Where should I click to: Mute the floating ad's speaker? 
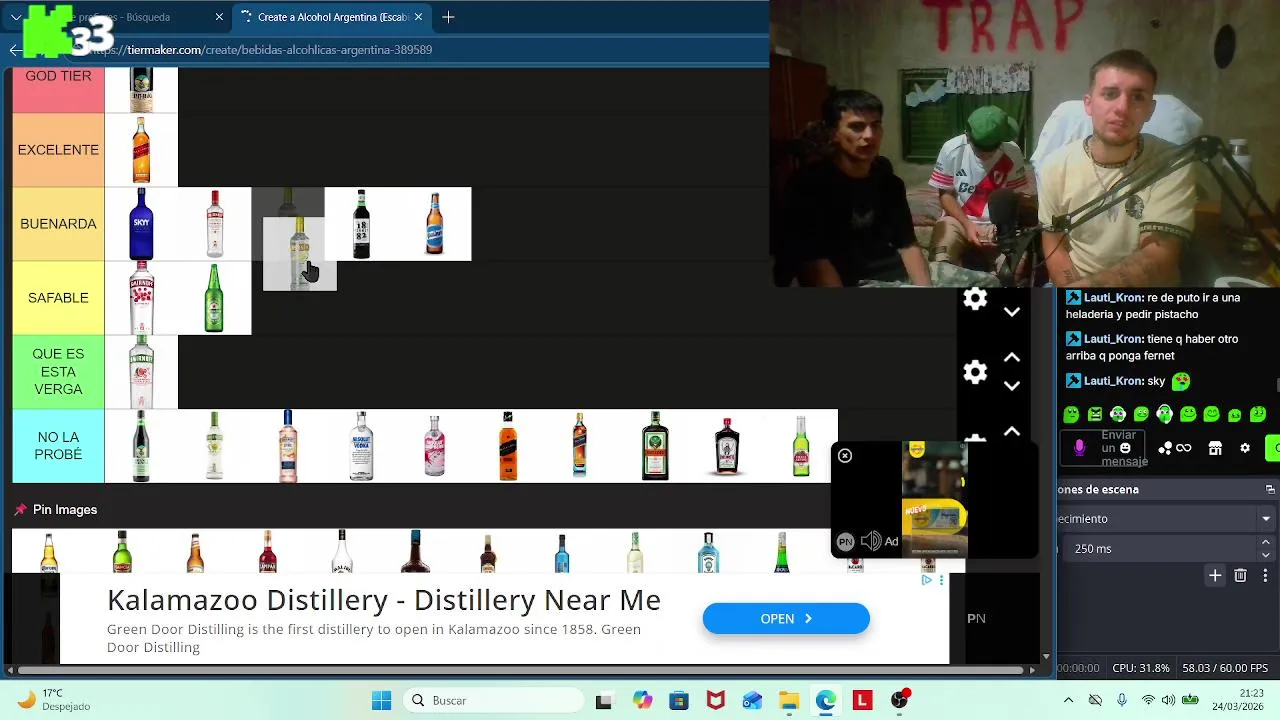click(x=871, y=541)
